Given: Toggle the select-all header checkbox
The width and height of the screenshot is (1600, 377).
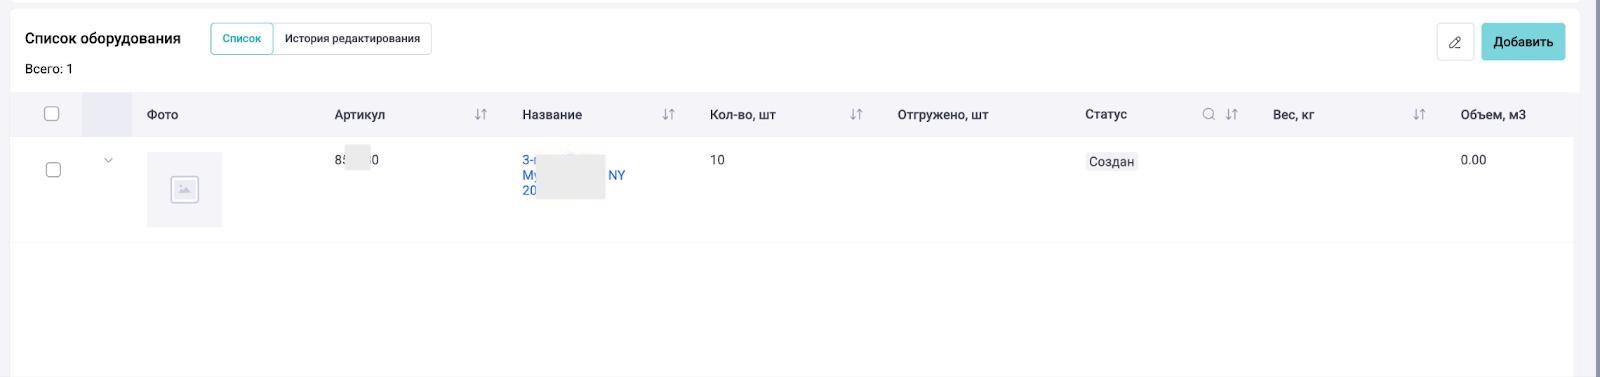Looking at the screenshot, I should click(x=52, y=114).
